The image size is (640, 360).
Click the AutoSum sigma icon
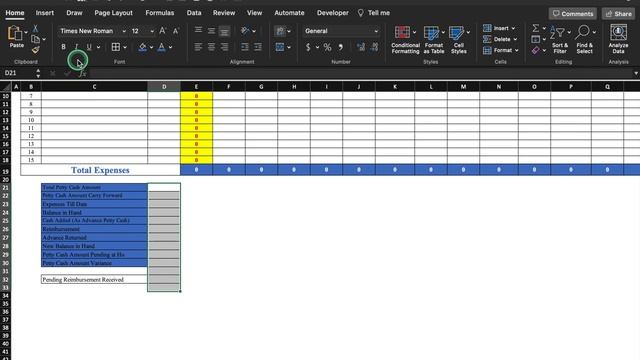pos(536,28)
